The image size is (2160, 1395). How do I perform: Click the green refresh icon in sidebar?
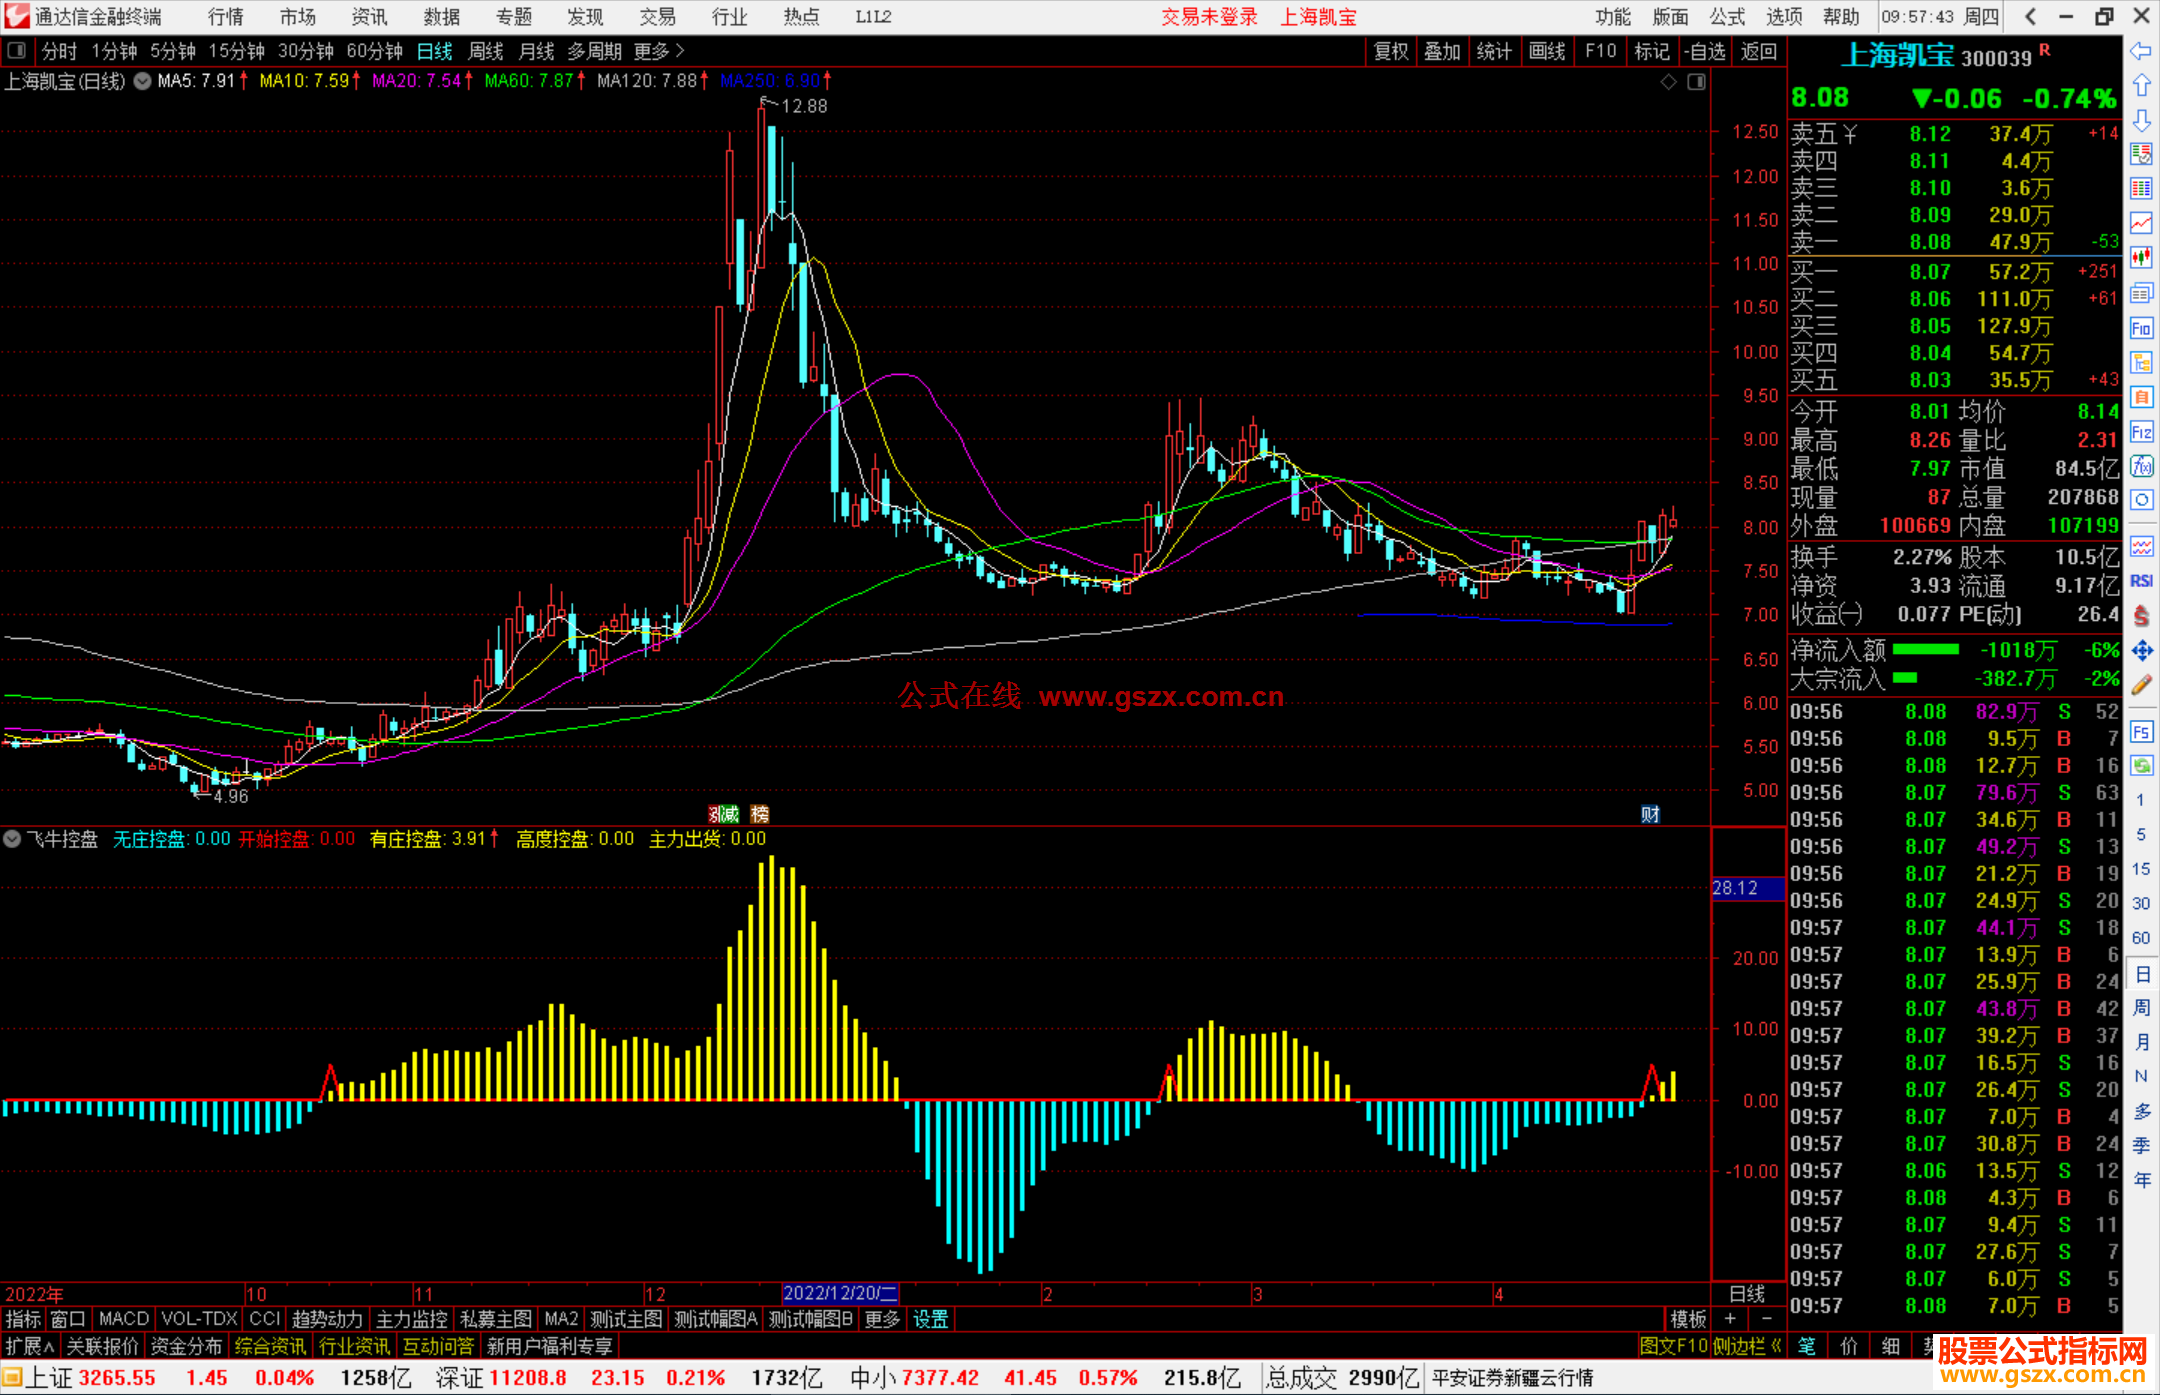[x=2141, y=766]
